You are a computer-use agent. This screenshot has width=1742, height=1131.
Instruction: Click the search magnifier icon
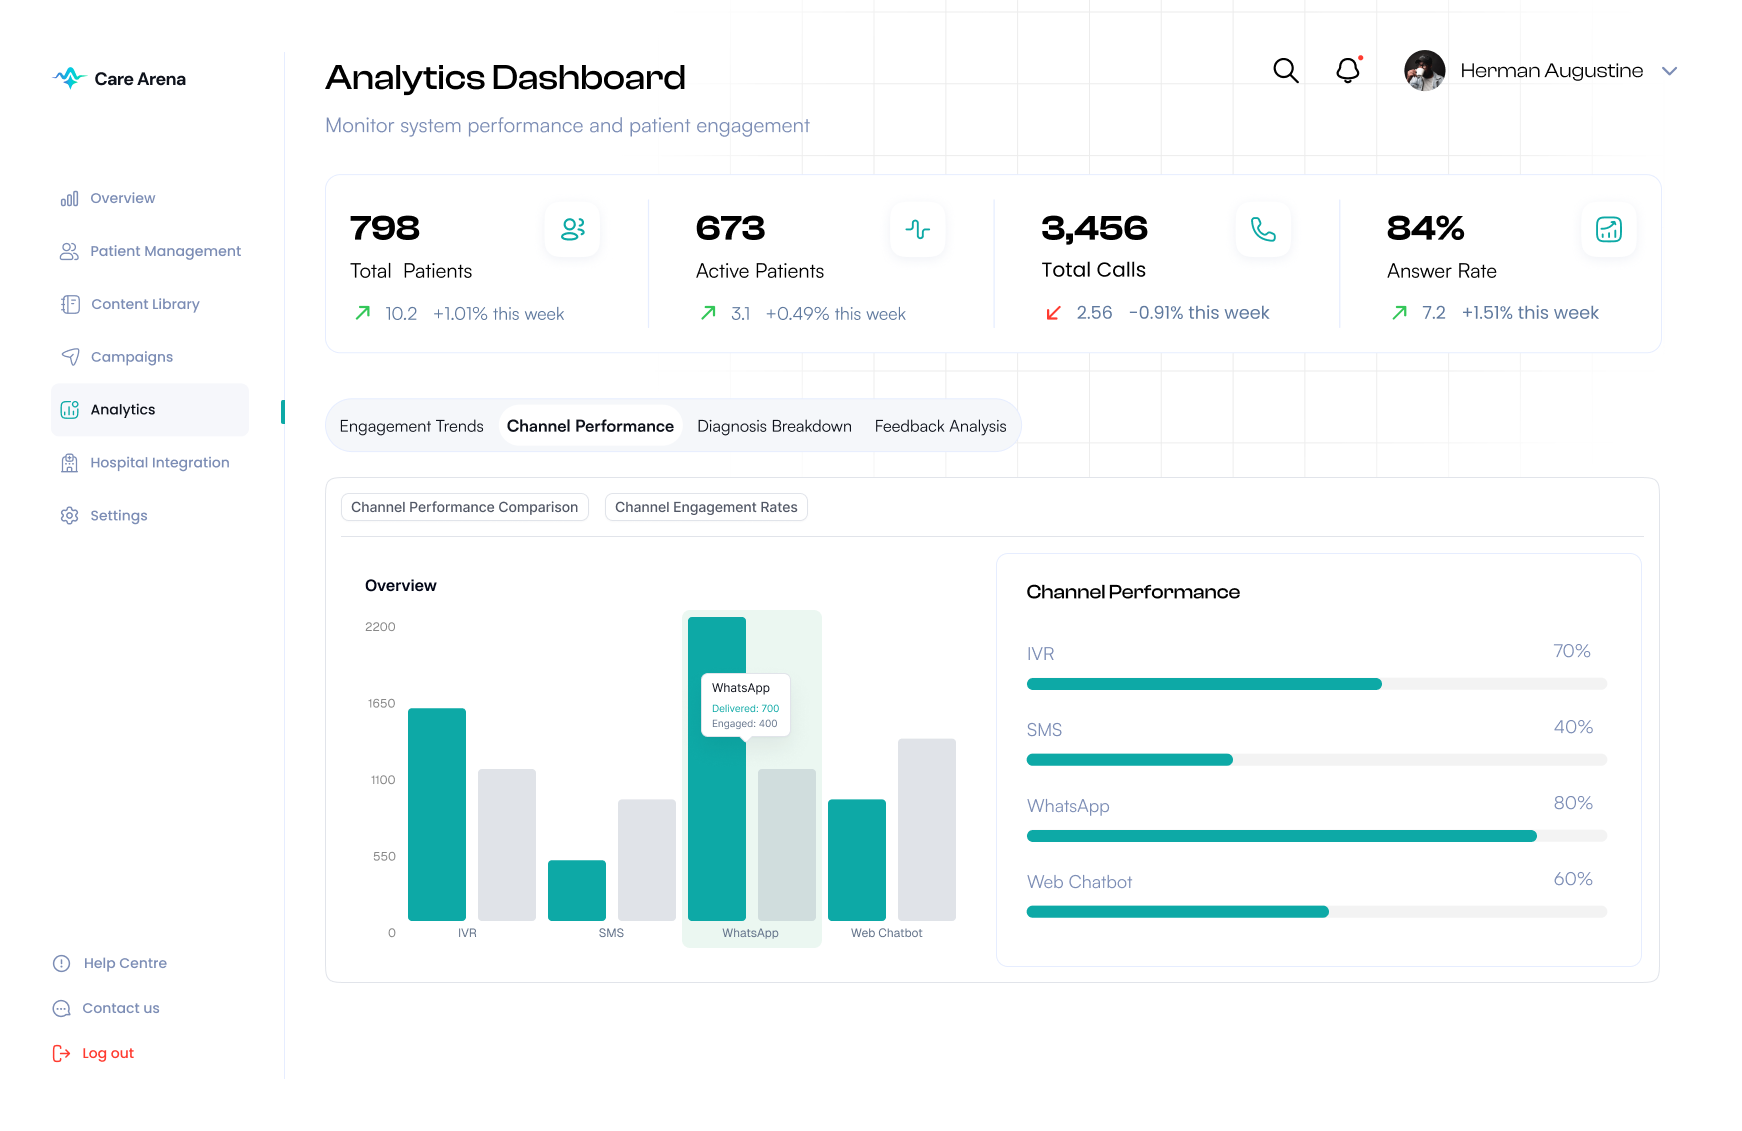1285,71
